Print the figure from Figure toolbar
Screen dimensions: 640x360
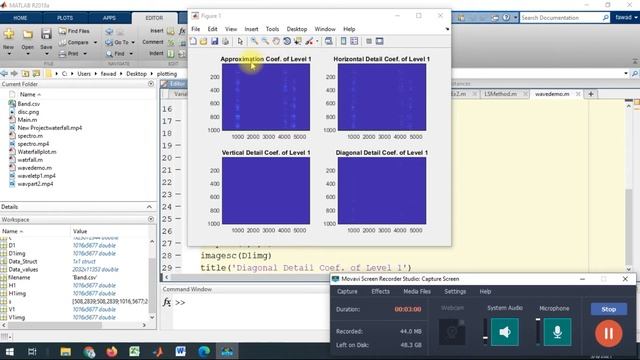[225, 41]
